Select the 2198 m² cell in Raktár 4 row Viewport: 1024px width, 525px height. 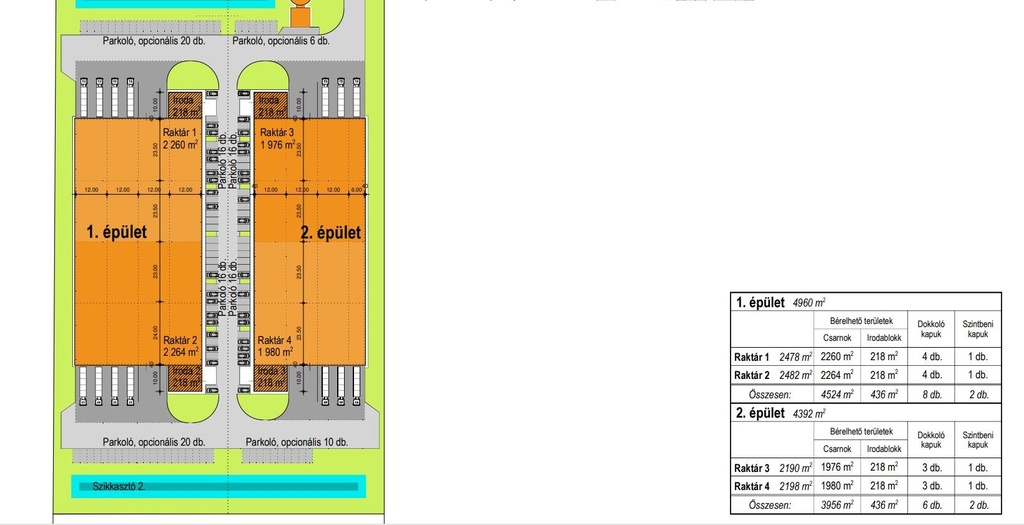795,486
